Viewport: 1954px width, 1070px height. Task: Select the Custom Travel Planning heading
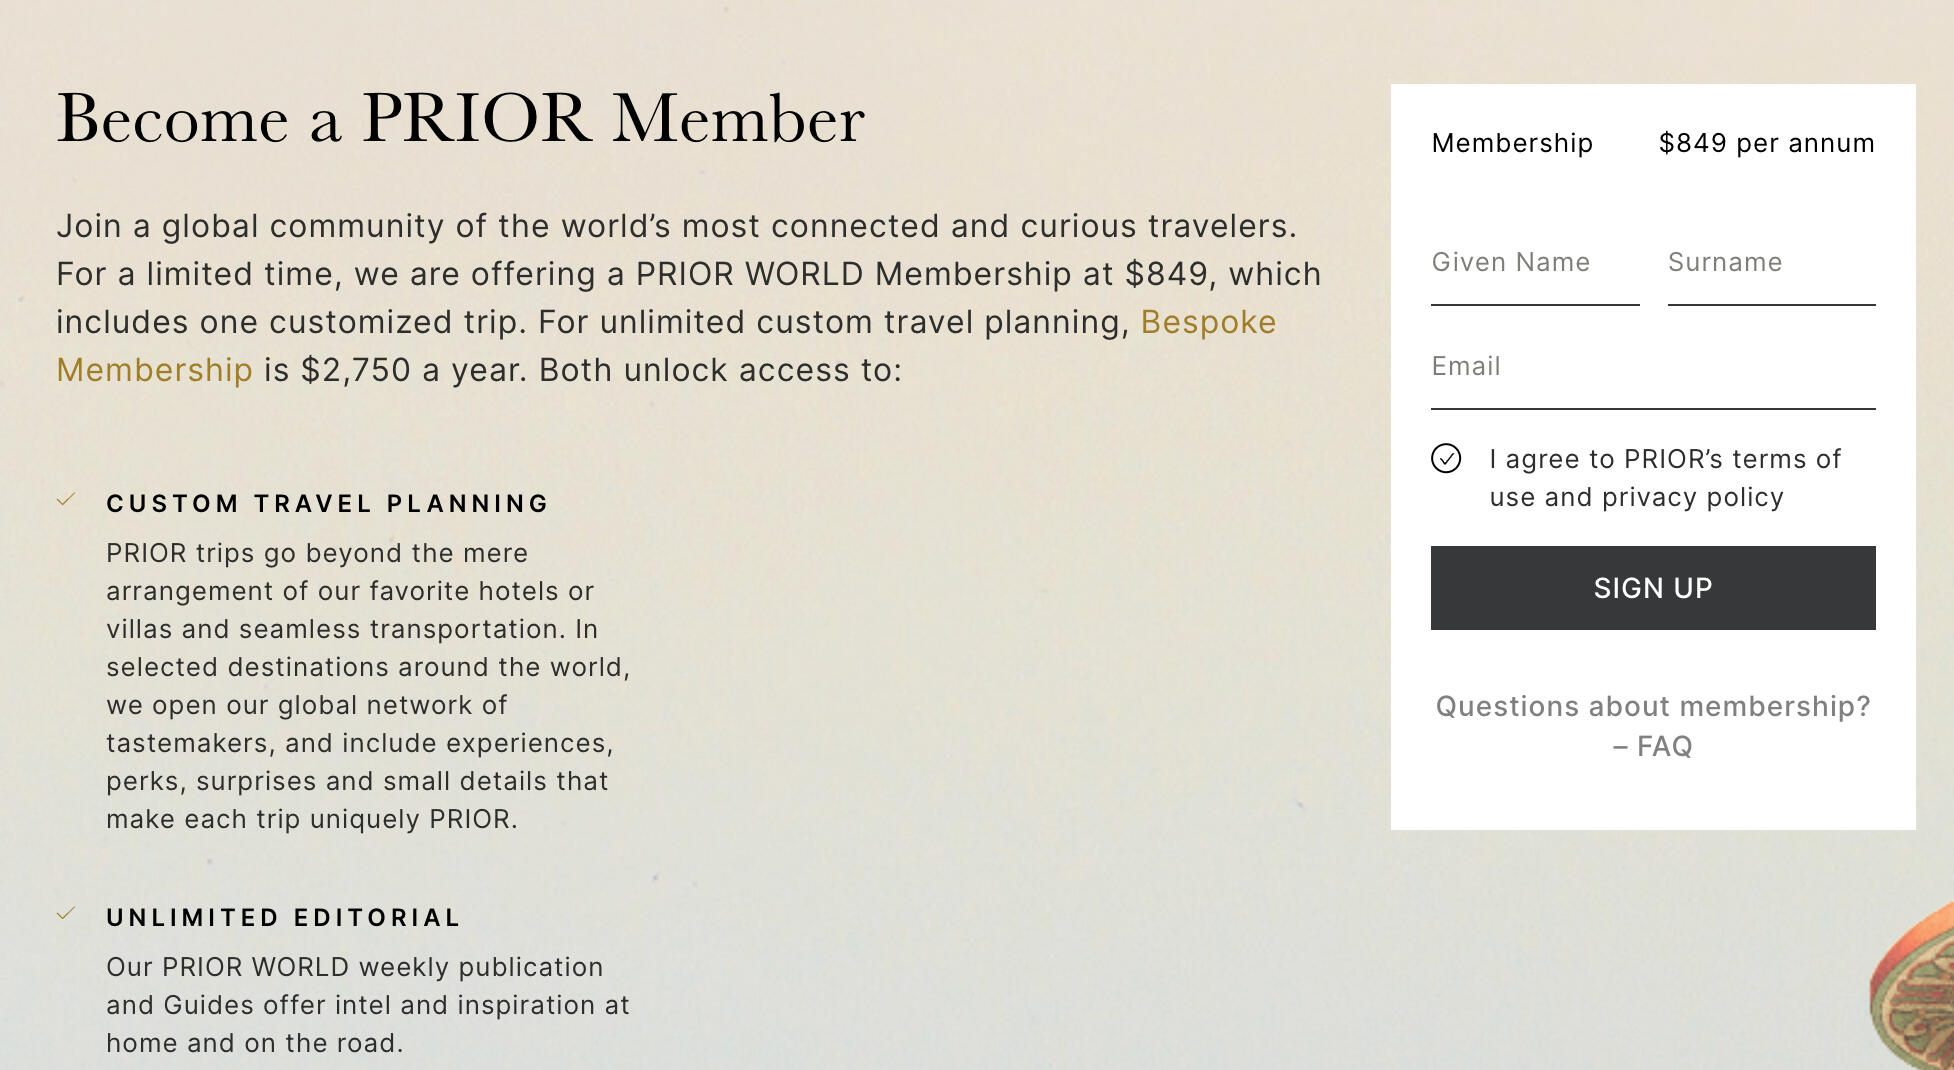click(328, 504)
